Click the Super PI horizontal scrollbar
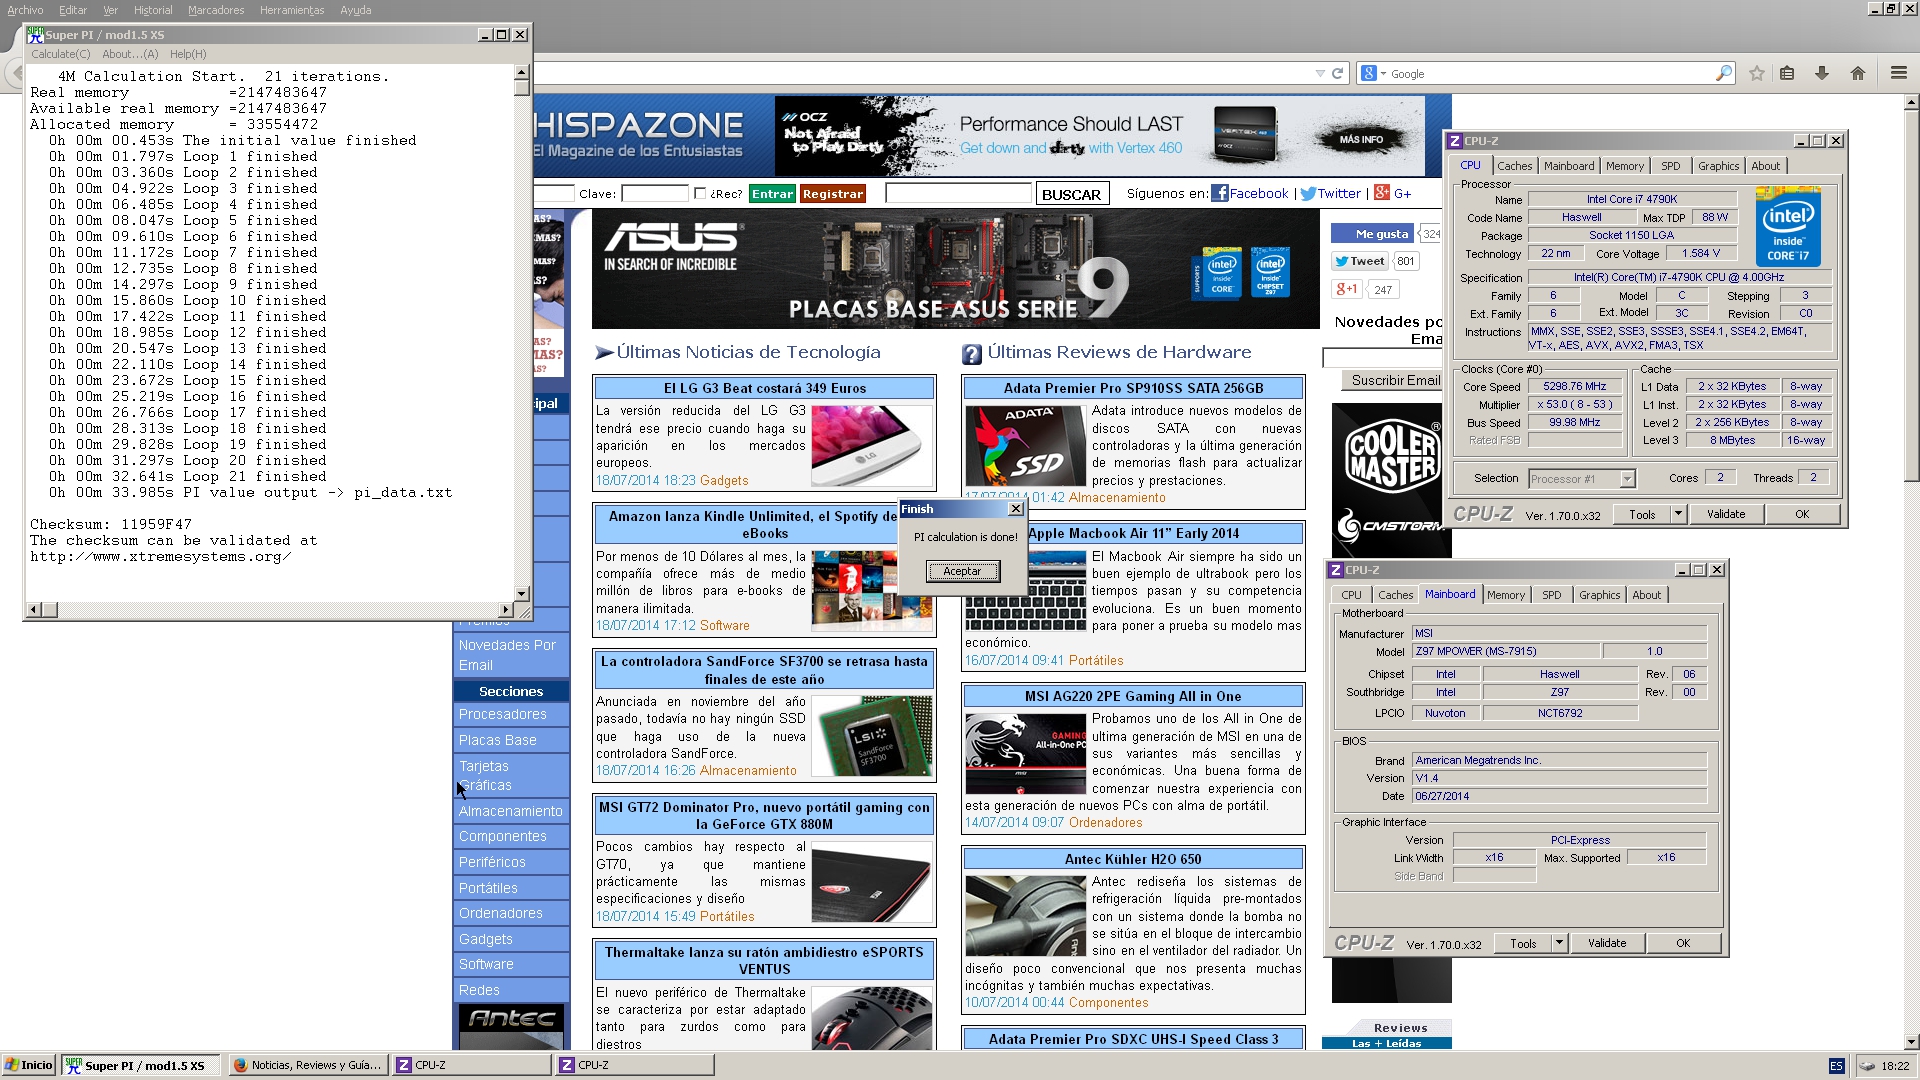 coord(270,609)
